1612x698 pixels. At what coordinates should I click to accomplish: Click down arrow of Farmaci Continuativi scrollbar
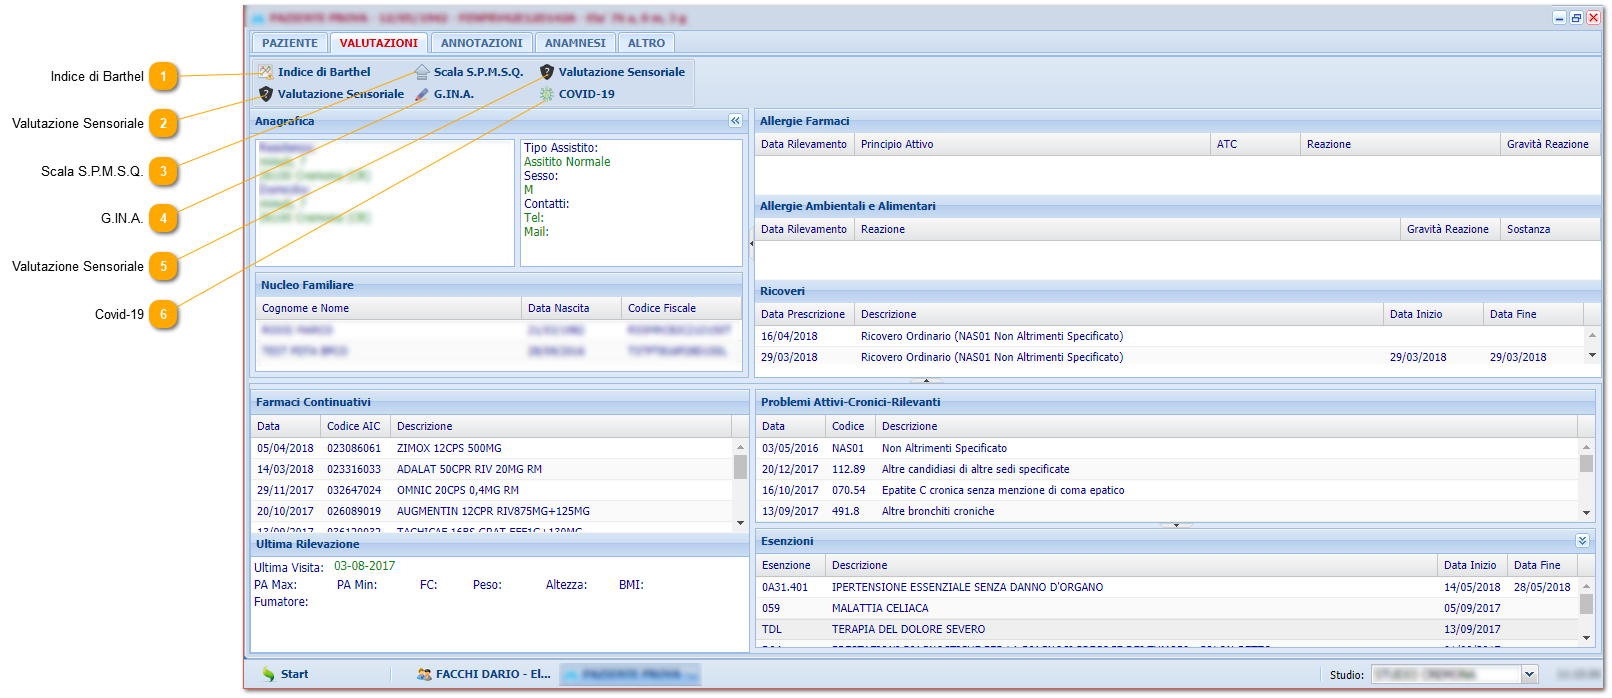[741, 522]
